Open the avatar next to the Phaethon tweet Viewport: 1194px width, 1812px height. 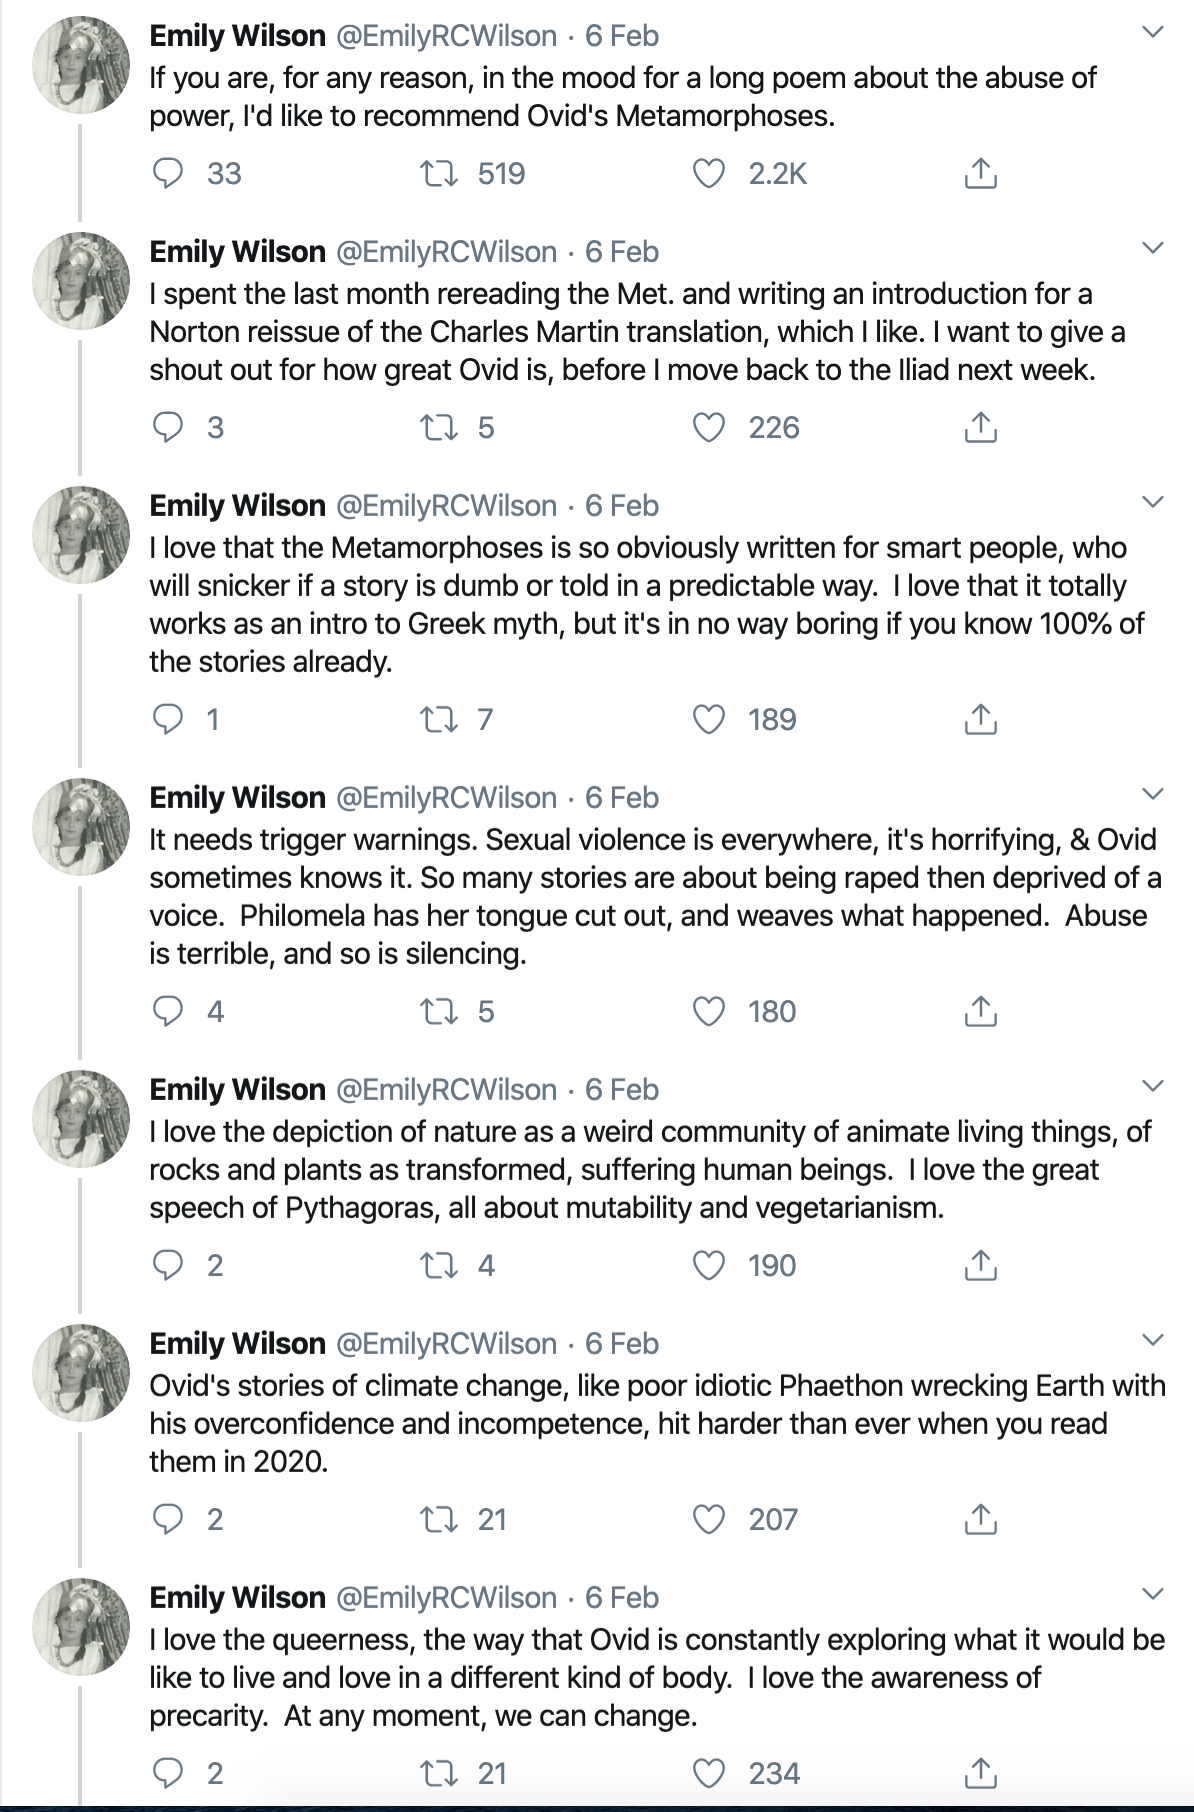pos(81,1373)
